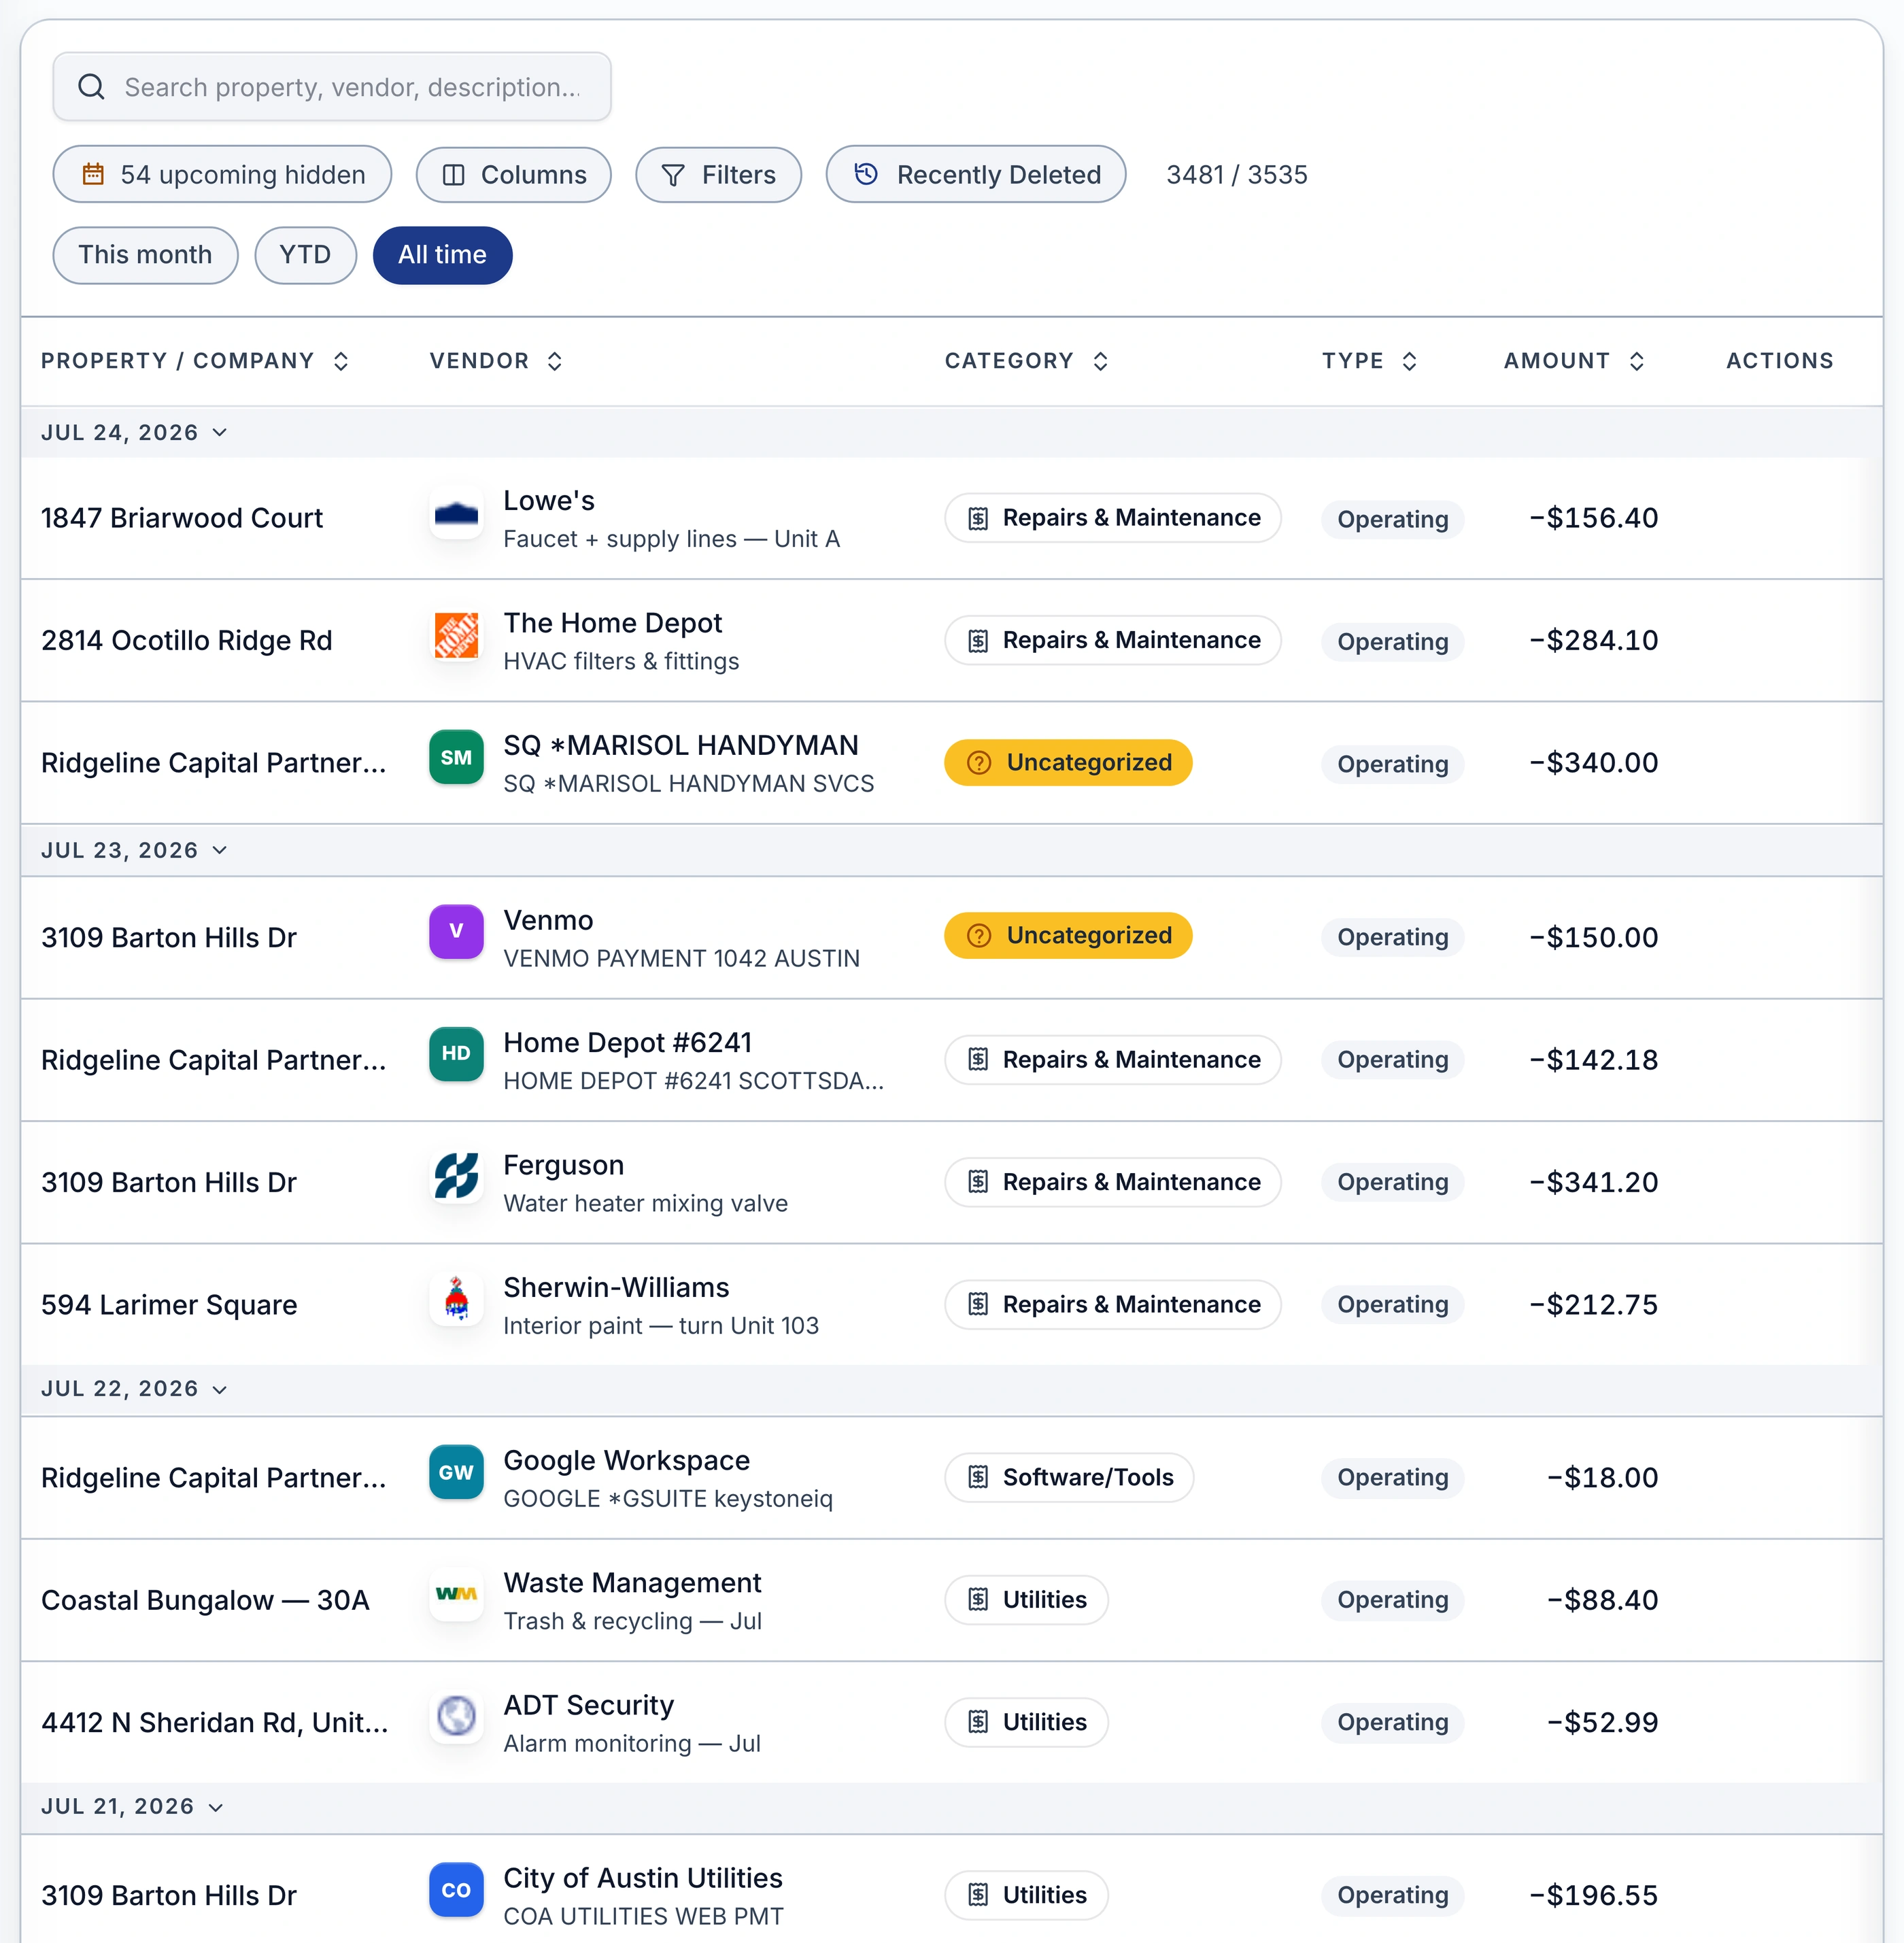Select the All time filter
This screenshot has height=1943, width=1904.
click(442, 255)
